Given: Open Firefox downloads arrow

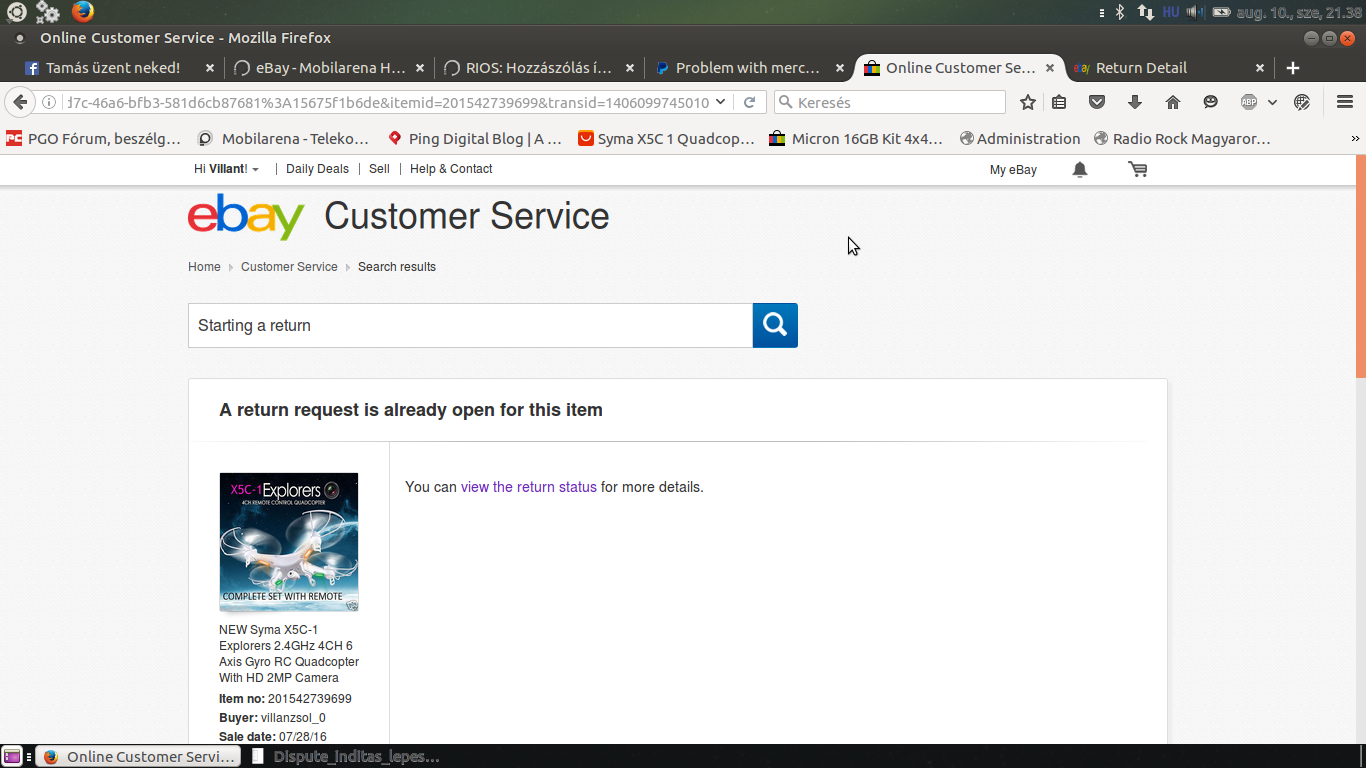Looking at the screenshot, I should click(1134, 102).
